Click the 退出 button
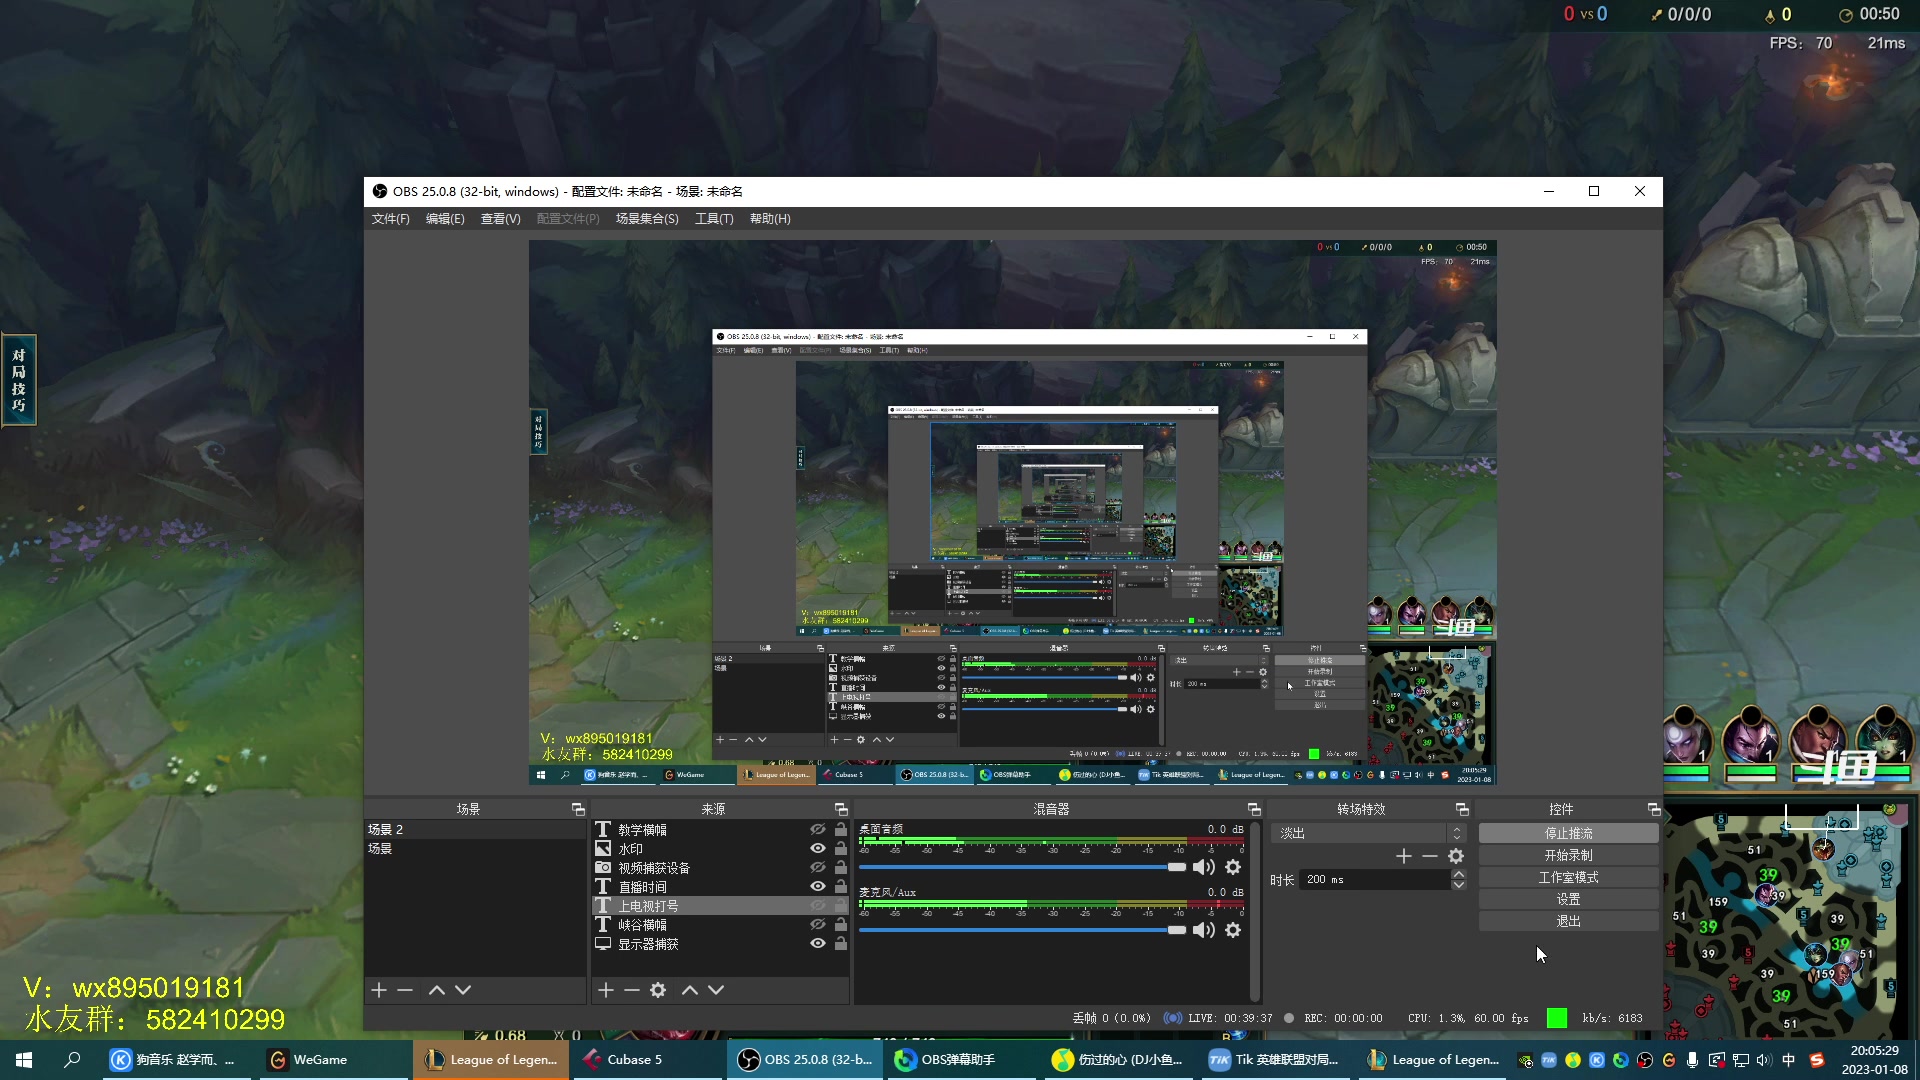The image size is (1920, 1080). click(1568, 921)
